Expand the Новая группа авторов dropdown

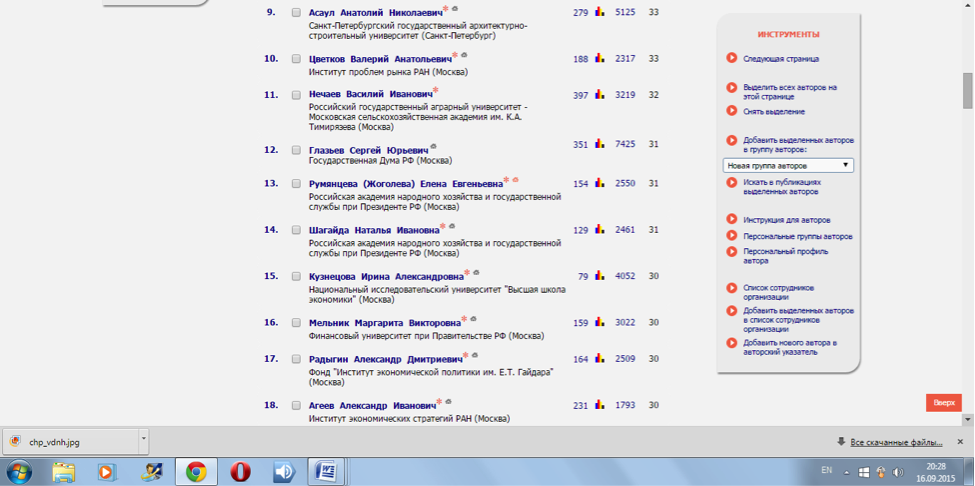tap(788, 165)
